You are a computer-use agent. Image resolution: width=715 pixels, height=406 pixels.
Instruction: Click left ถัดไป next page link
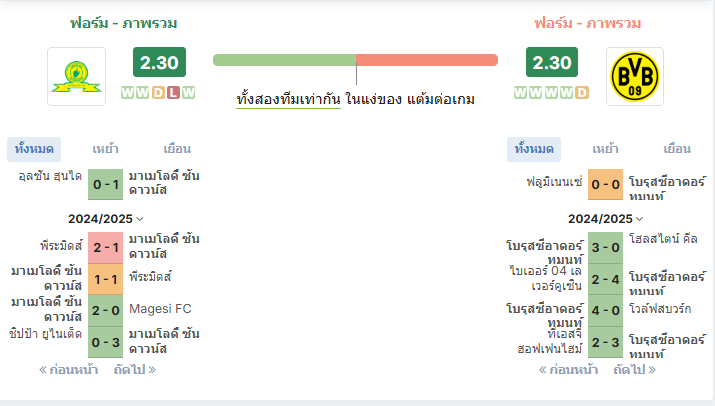(x=135, y=370)
